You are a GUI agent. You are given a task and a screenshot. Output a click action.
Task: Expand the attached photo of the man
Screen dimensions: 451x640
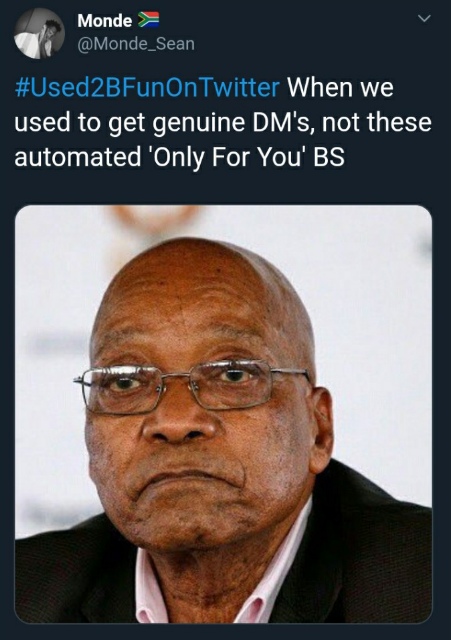coord(223,414)
